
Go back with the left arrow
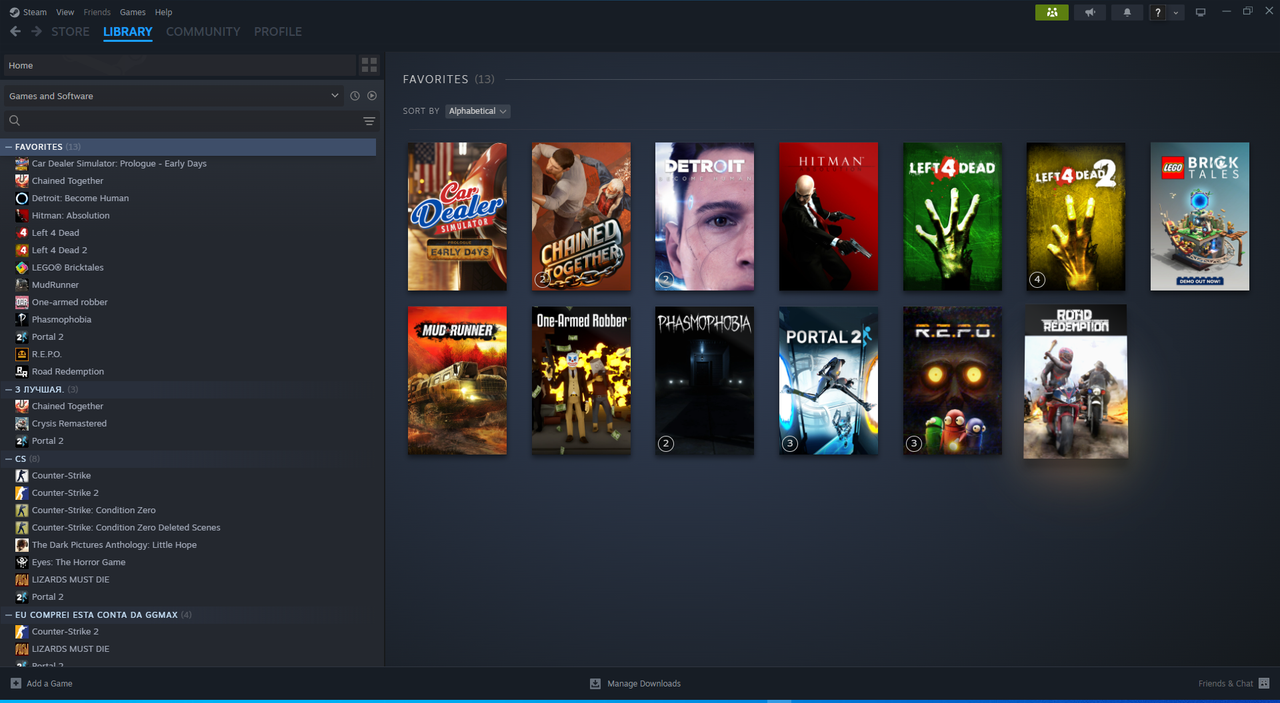[x=15, y=32]
